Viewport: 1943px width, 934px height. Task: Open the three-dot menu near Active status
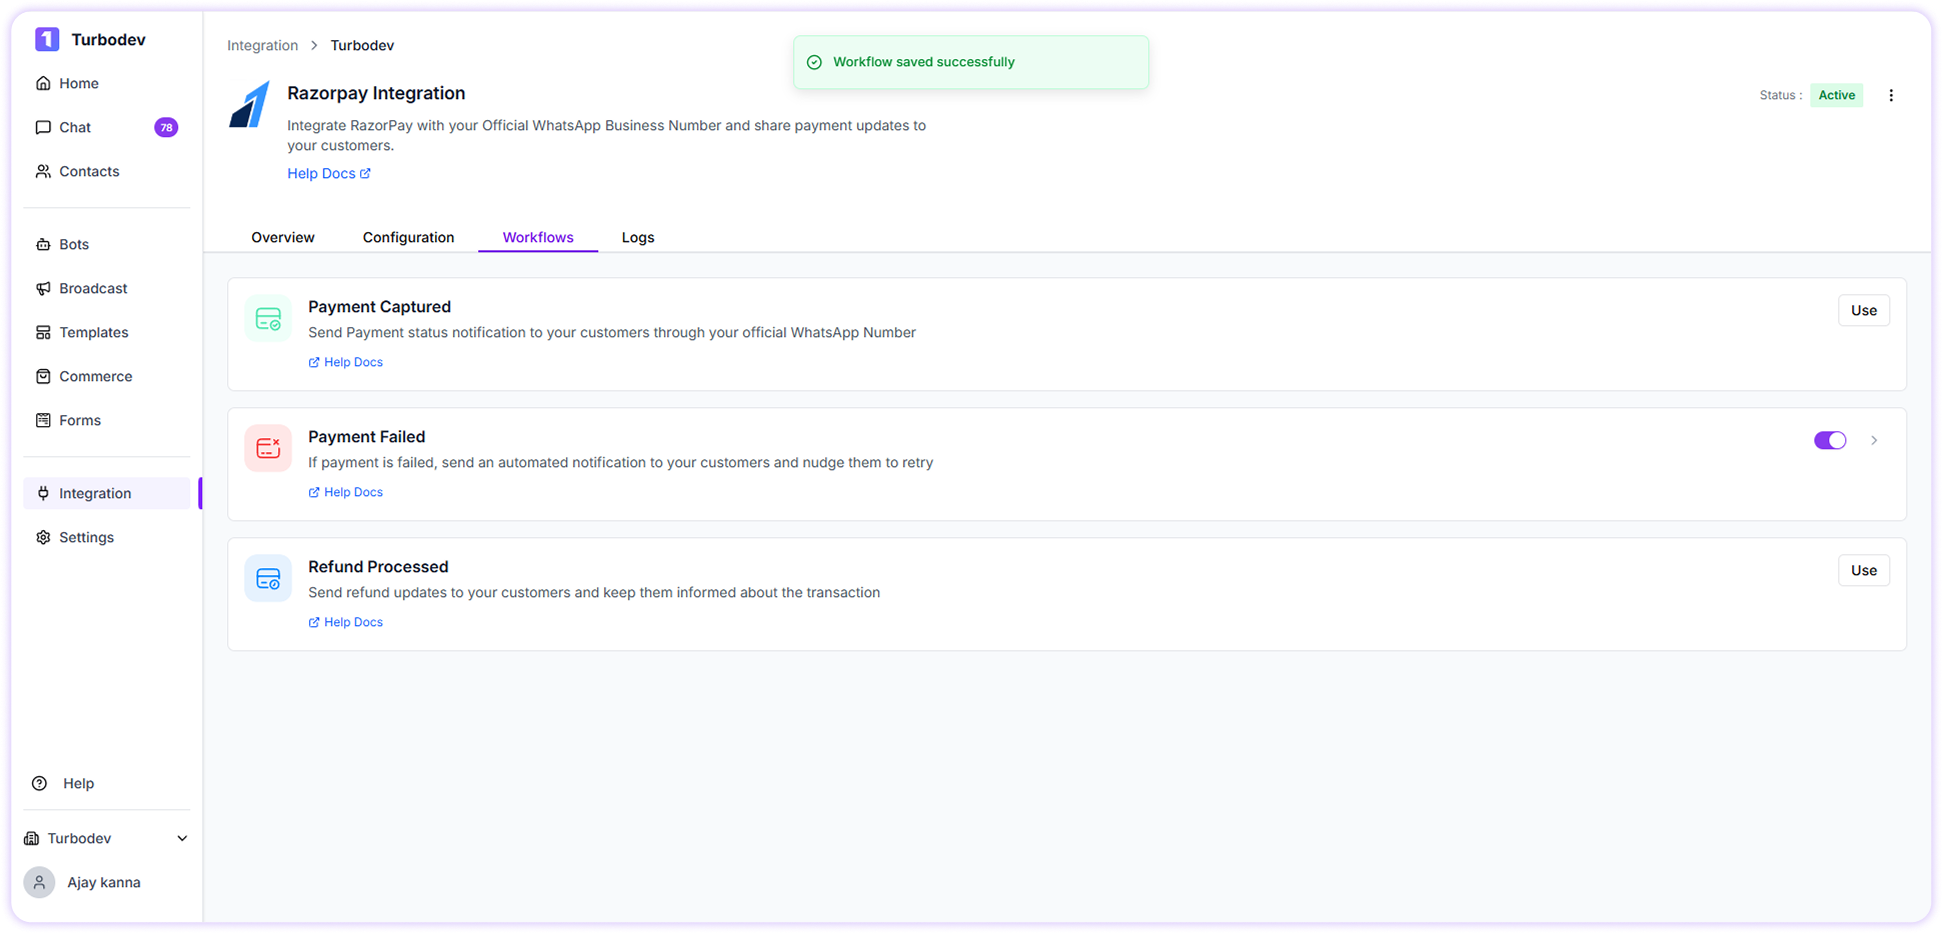[1891, 95]
